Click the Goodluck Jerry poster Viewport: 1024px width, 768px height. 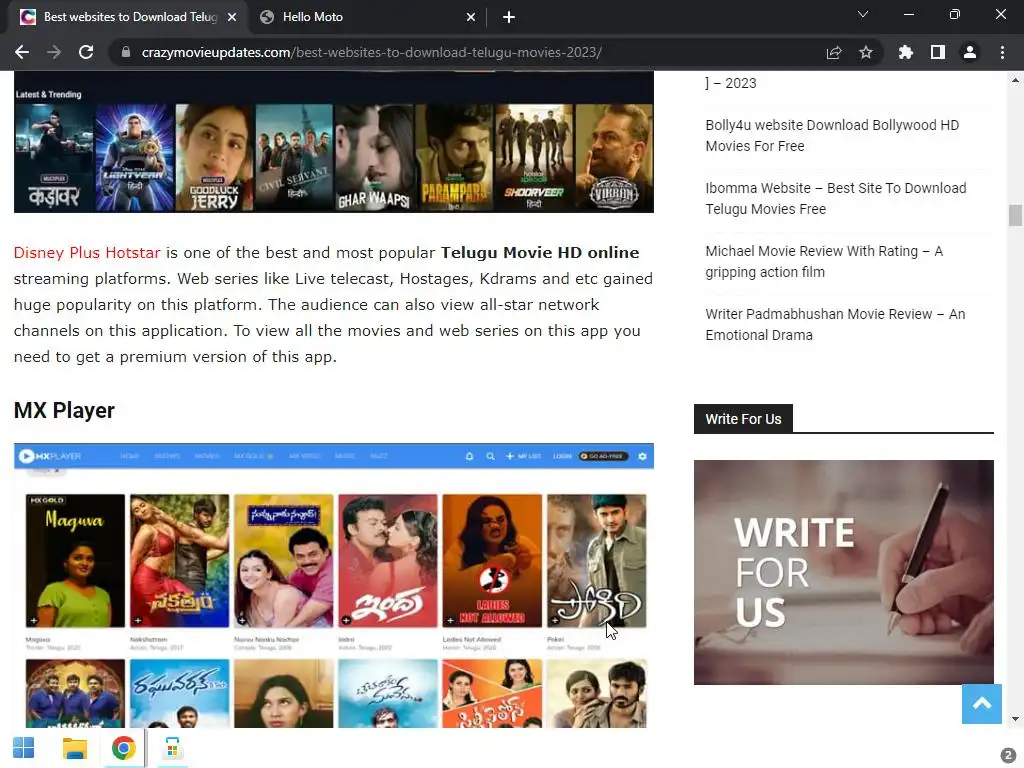(x=214, y=157)
